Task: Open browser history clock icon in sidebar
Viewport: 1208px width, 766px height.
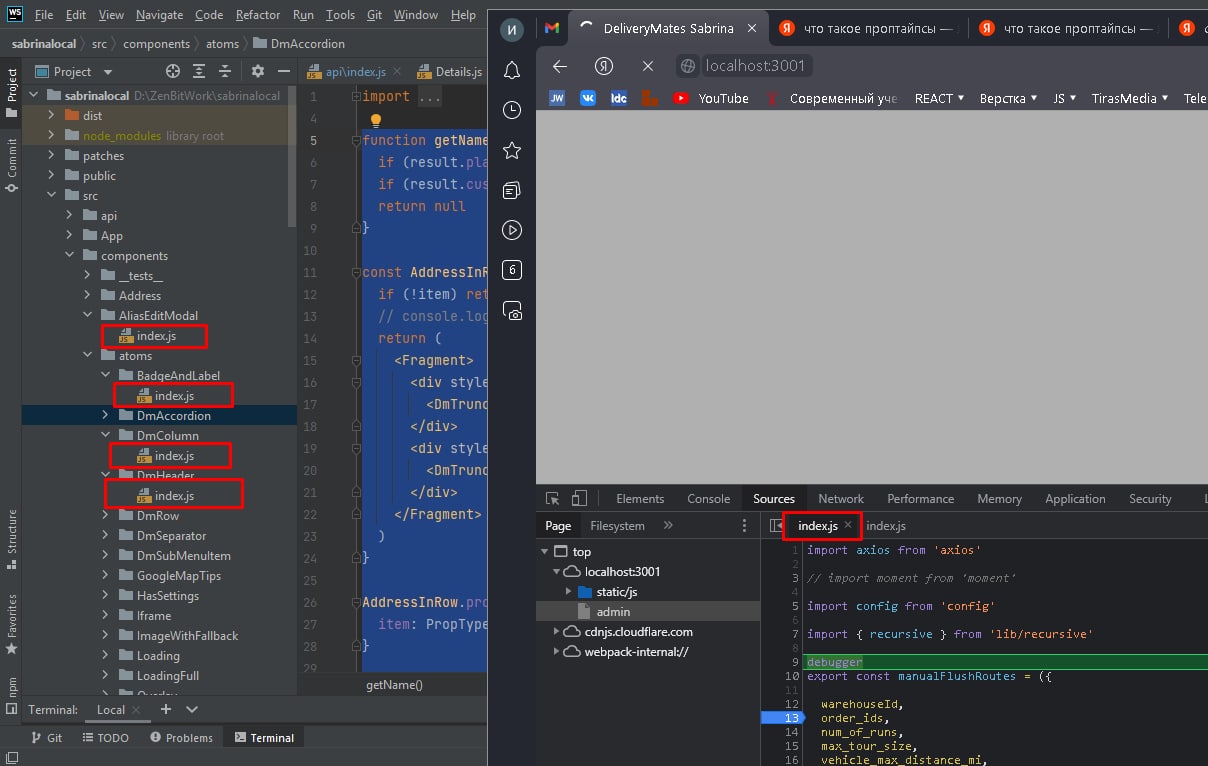Action: (512, 110)
